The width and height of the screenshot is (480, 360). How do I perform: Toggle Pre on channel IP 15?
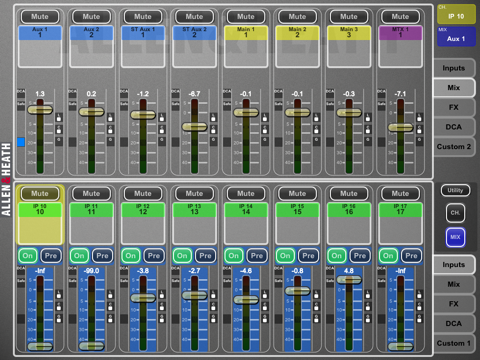[x=308, y=256]
